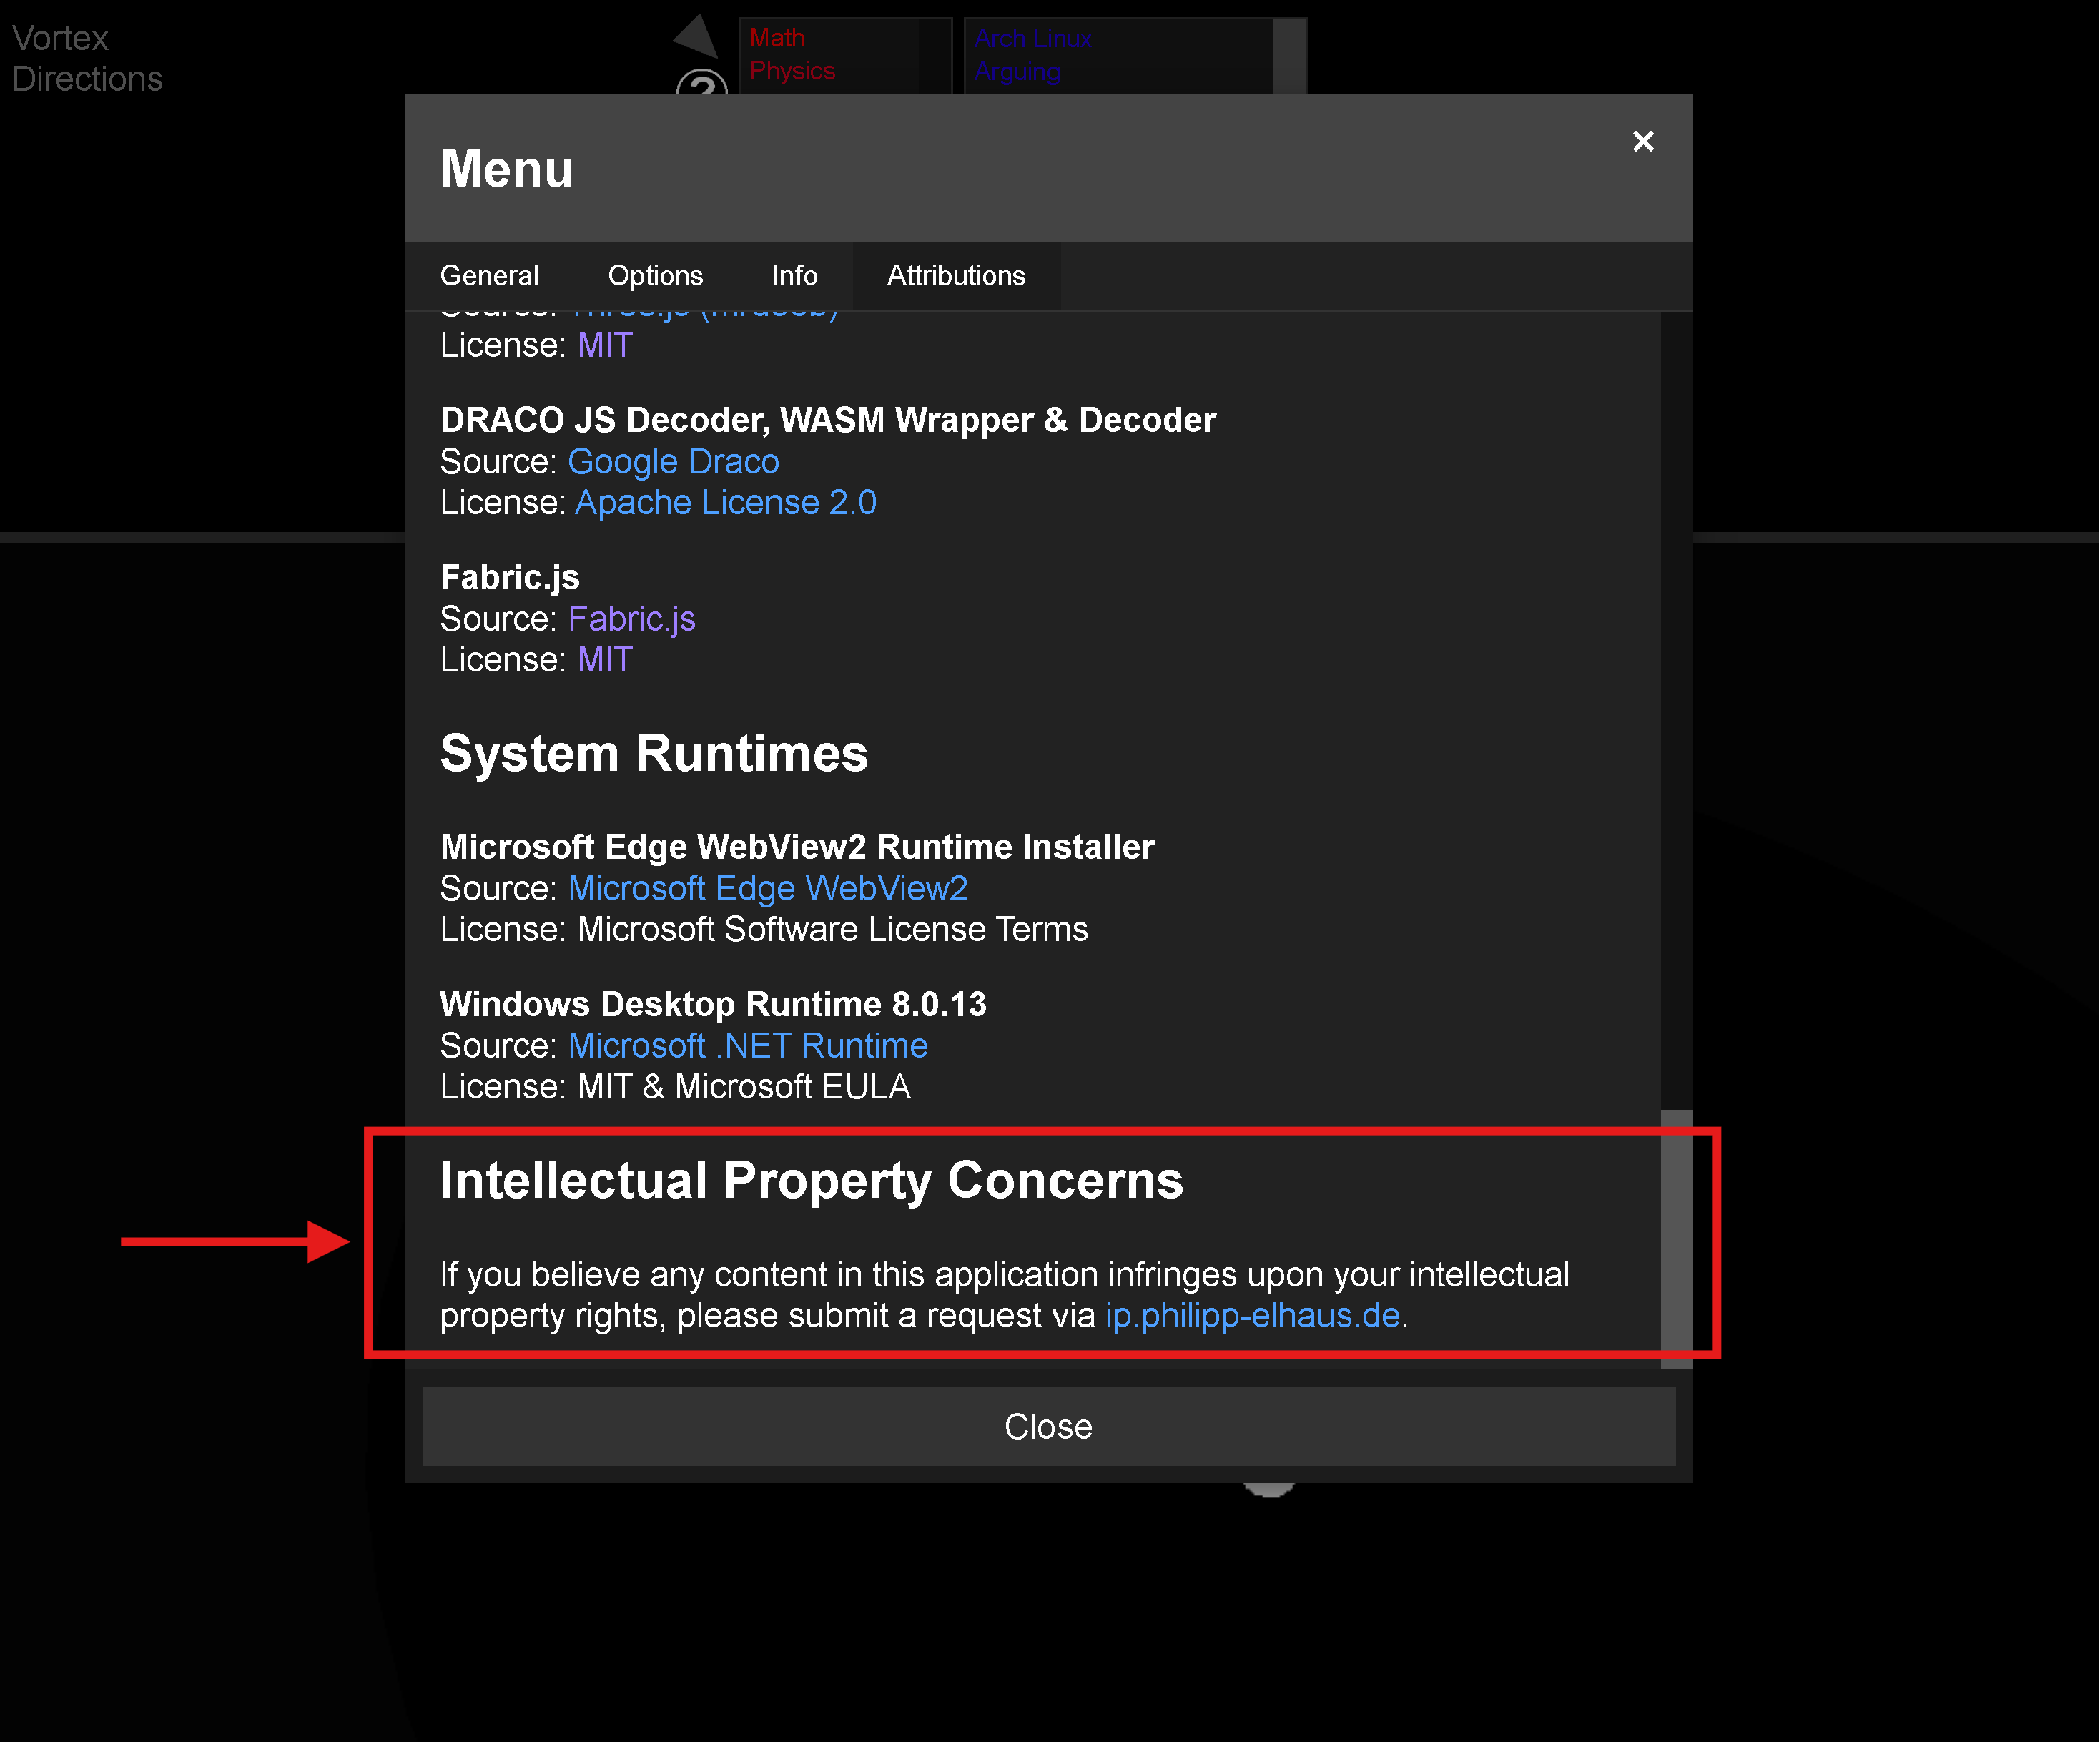Select the Attributions tab
Screen dimensions: 2100x1742
[x=956, y=275]
